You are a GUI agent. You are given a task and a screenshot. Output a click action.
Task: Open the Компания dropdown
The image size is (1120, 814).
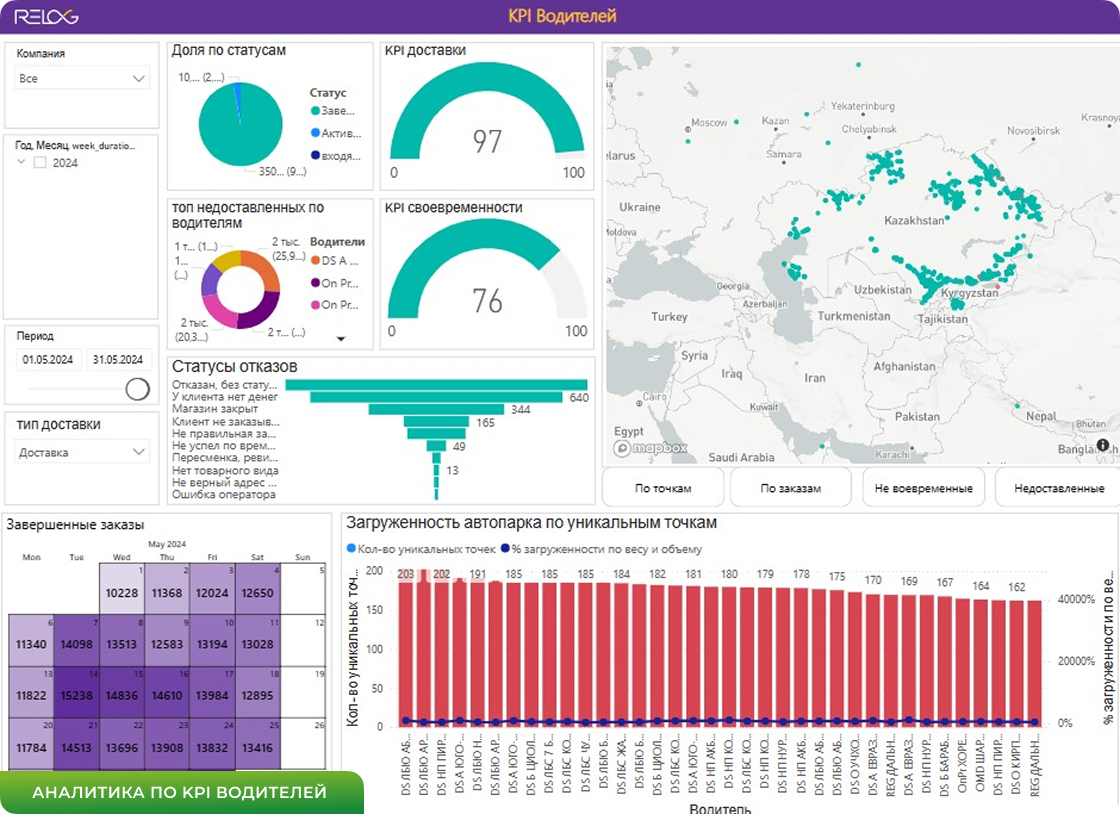coord(81,78)
